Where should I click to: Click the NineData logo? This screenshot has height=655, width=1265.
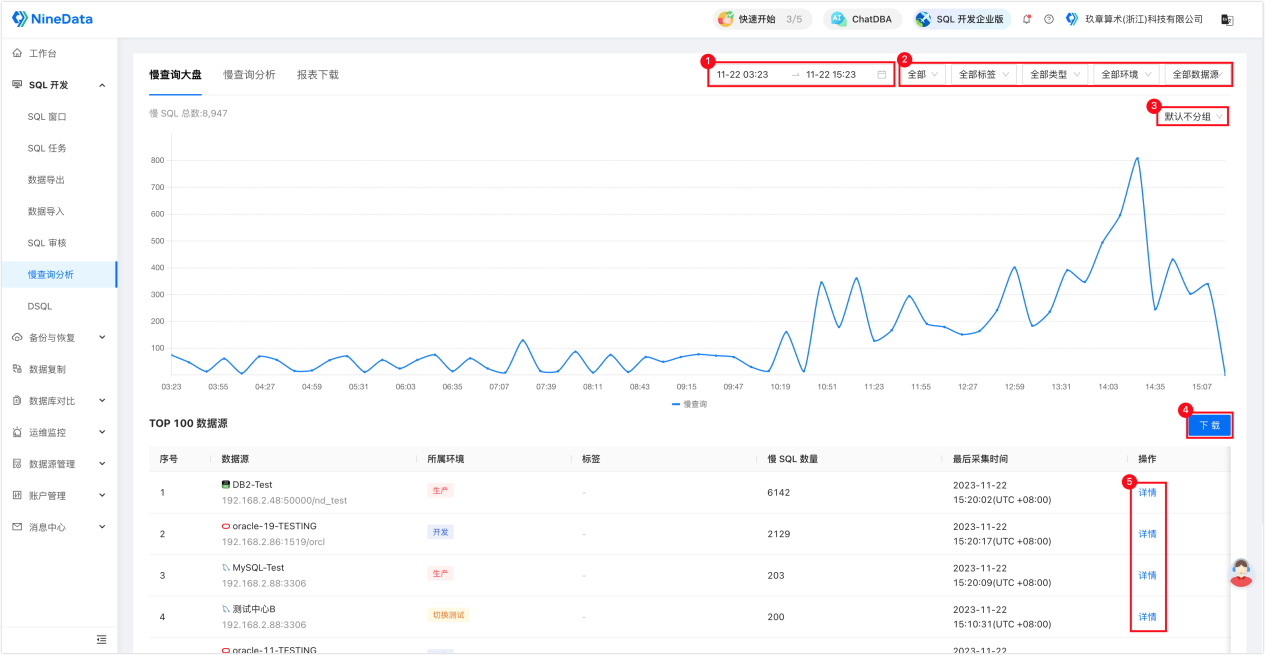(x=50, y=19)
